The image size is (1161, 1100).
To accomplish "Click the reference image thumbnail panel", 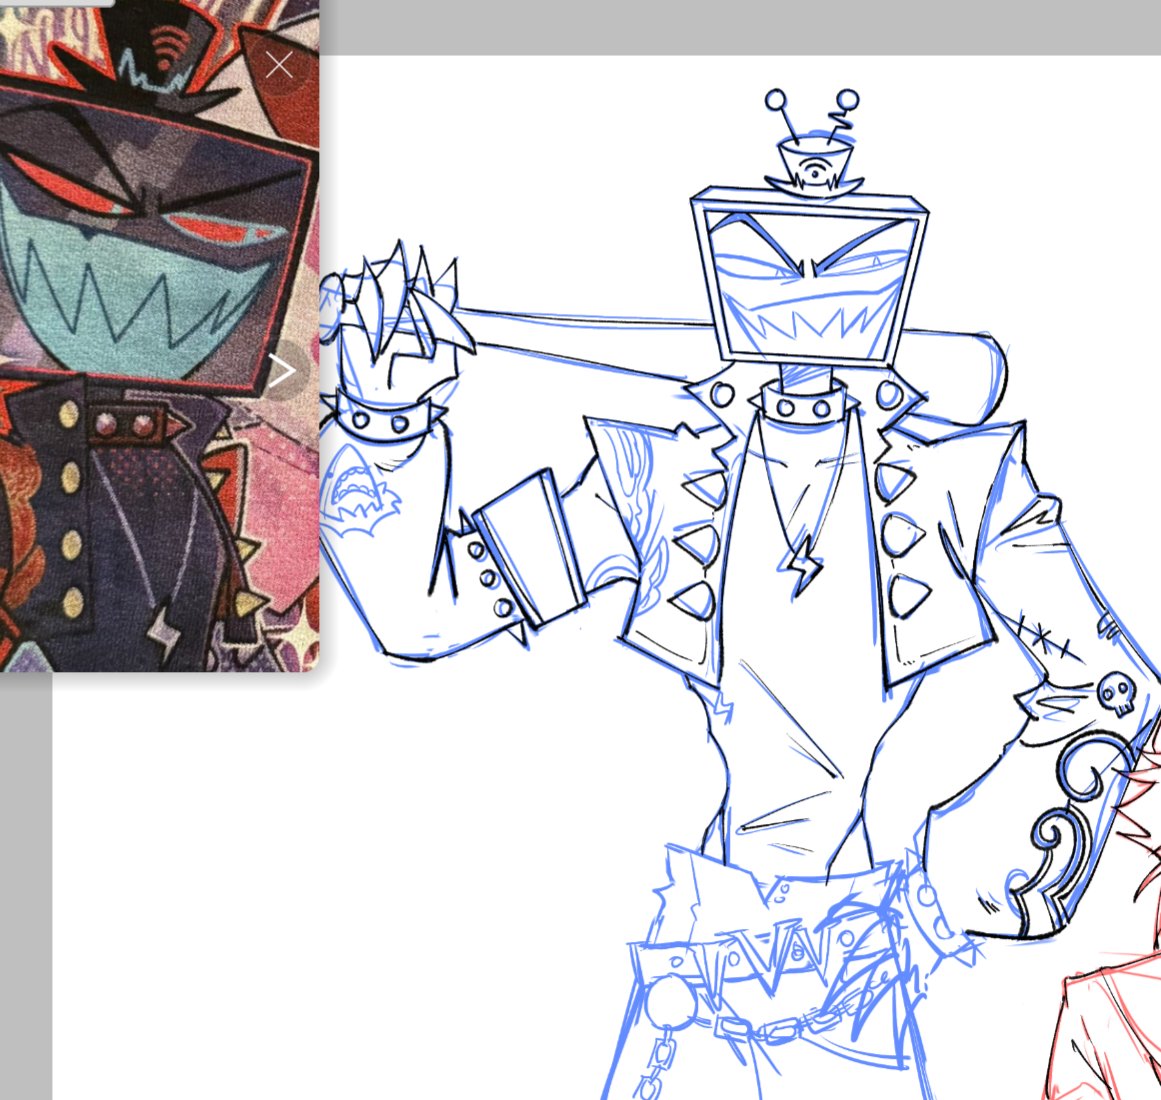I will (159, 335).
